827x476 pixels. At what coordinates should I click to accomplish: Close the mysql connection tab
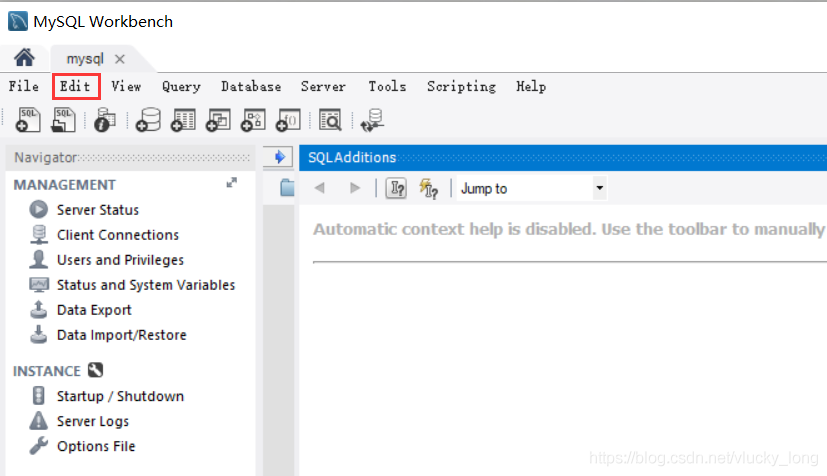coord(120,59)
